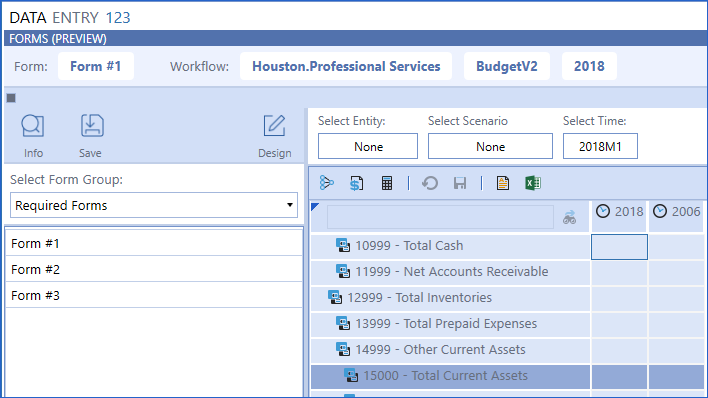Click the FORMS (PREVIEW) title bar
708x398 pixels.
coord(356,38)
